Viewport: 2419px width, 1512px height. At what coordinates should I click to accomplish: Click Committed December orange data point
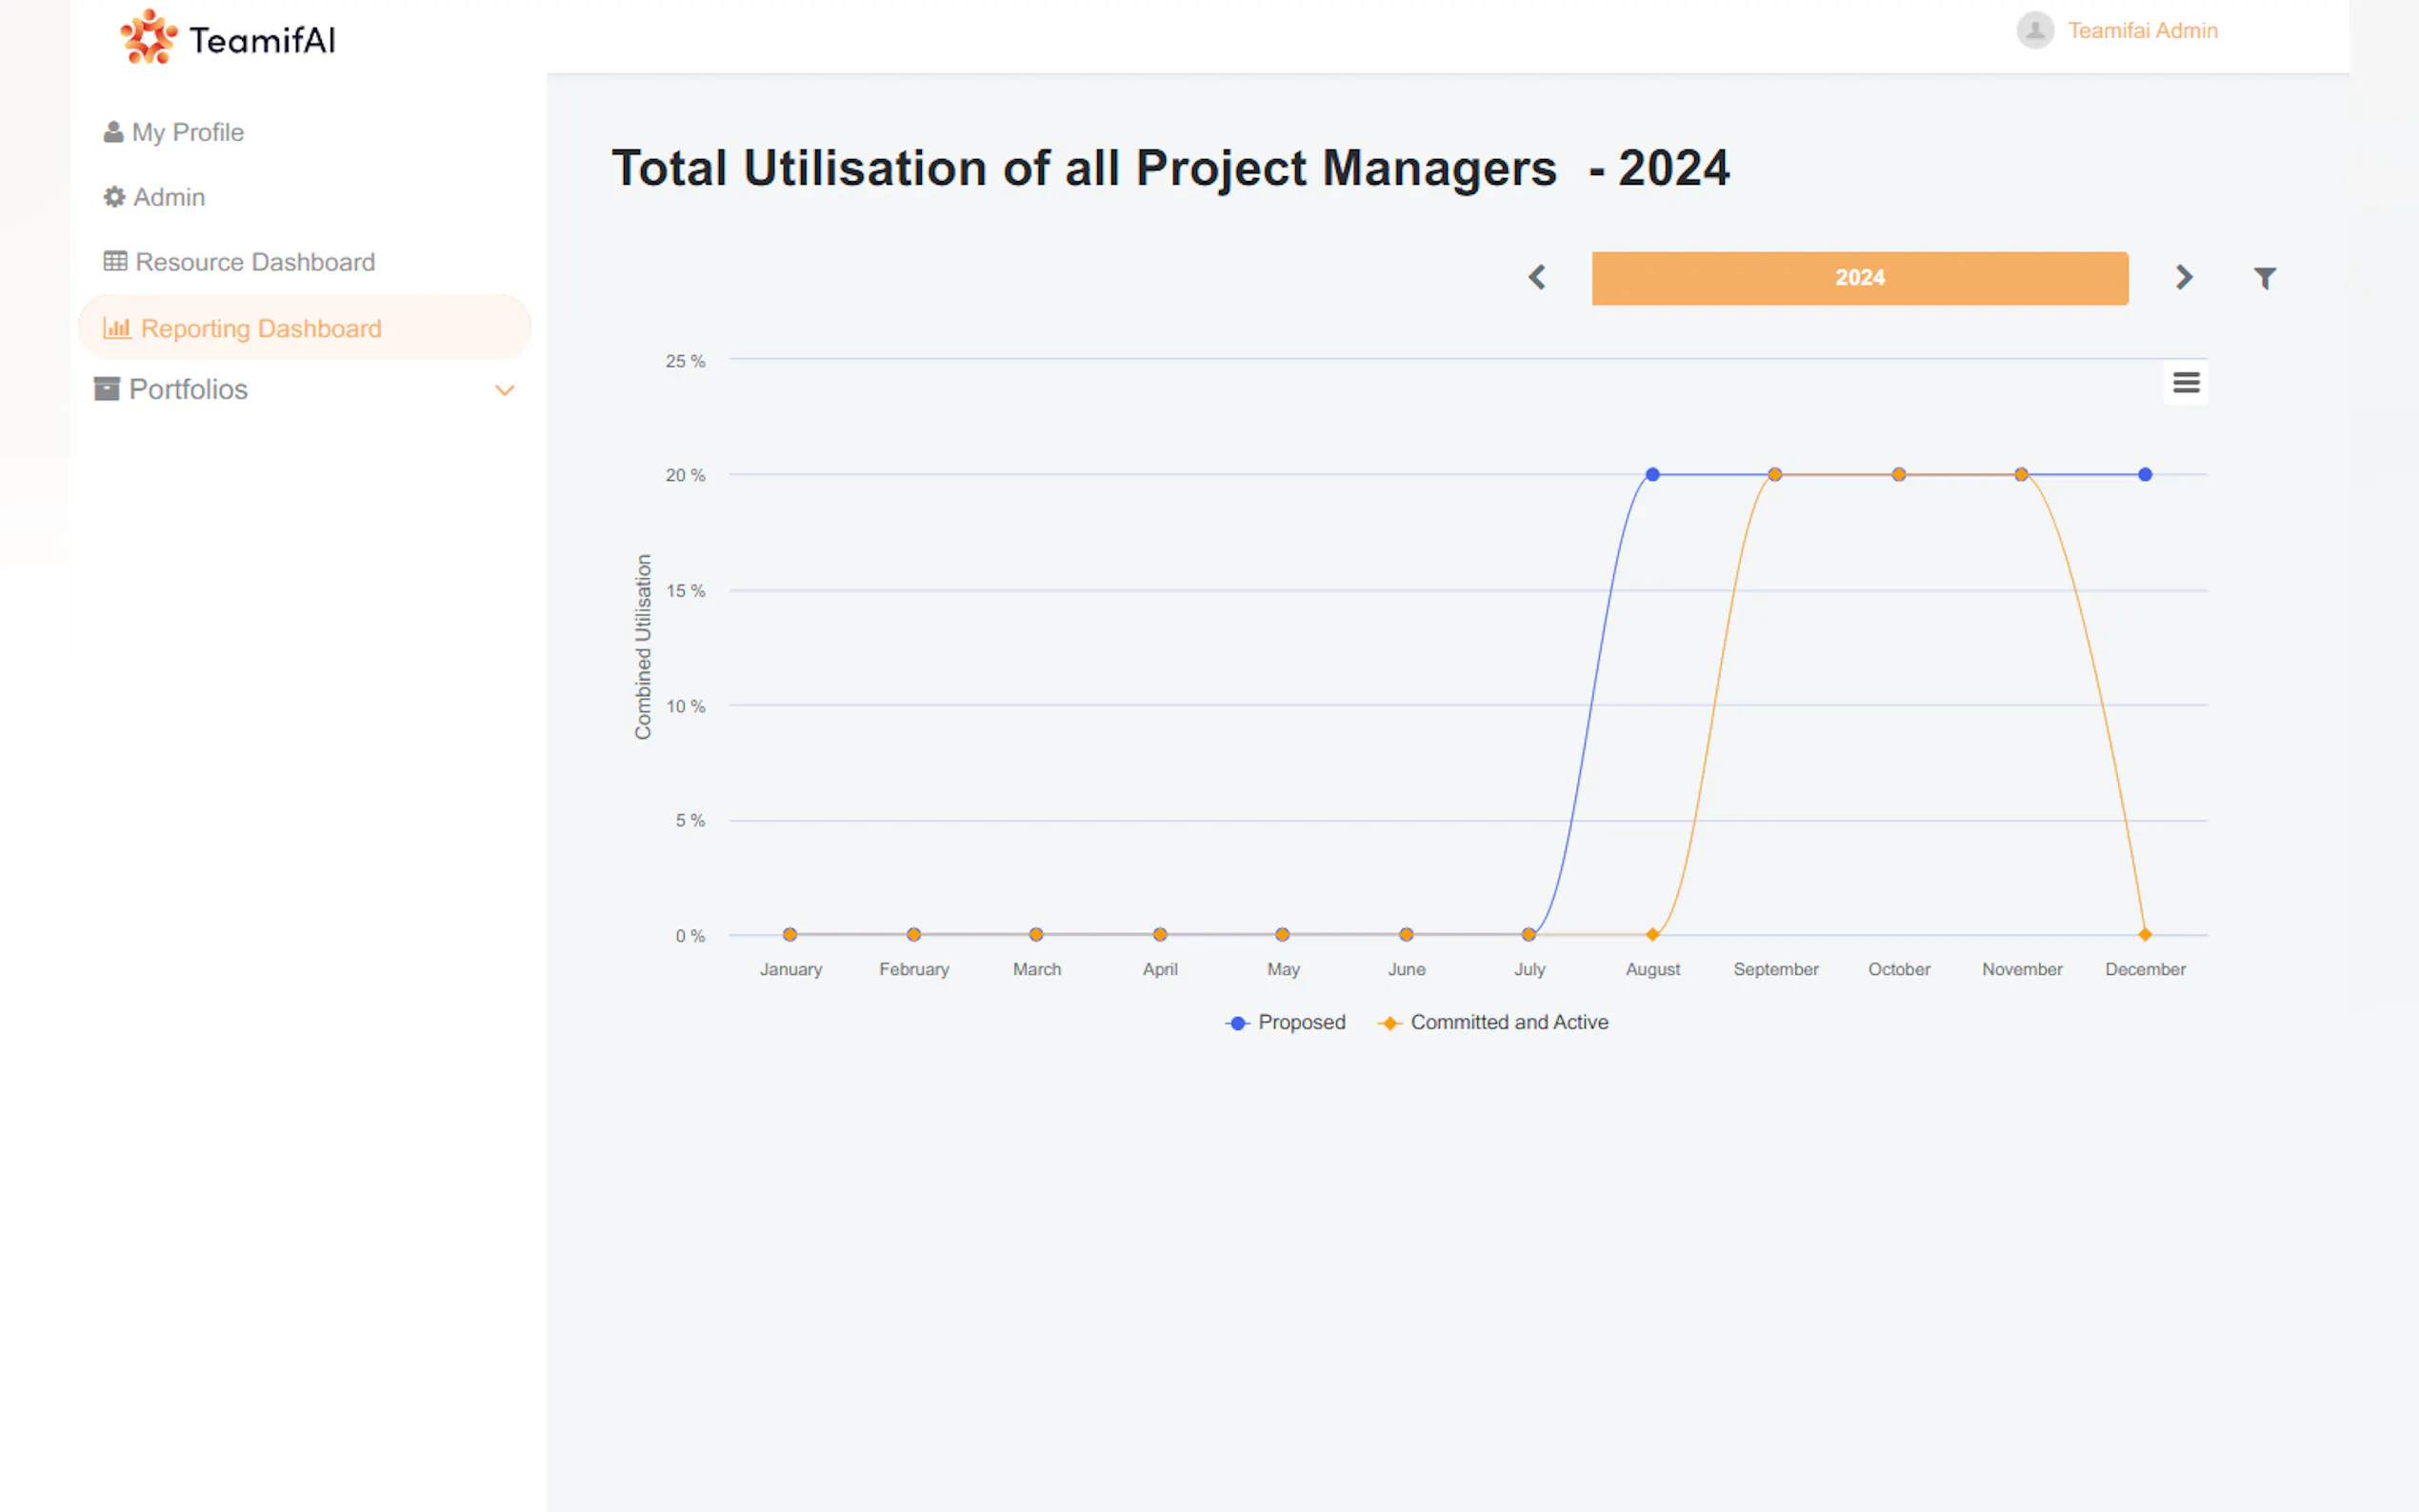(2144, 934)
